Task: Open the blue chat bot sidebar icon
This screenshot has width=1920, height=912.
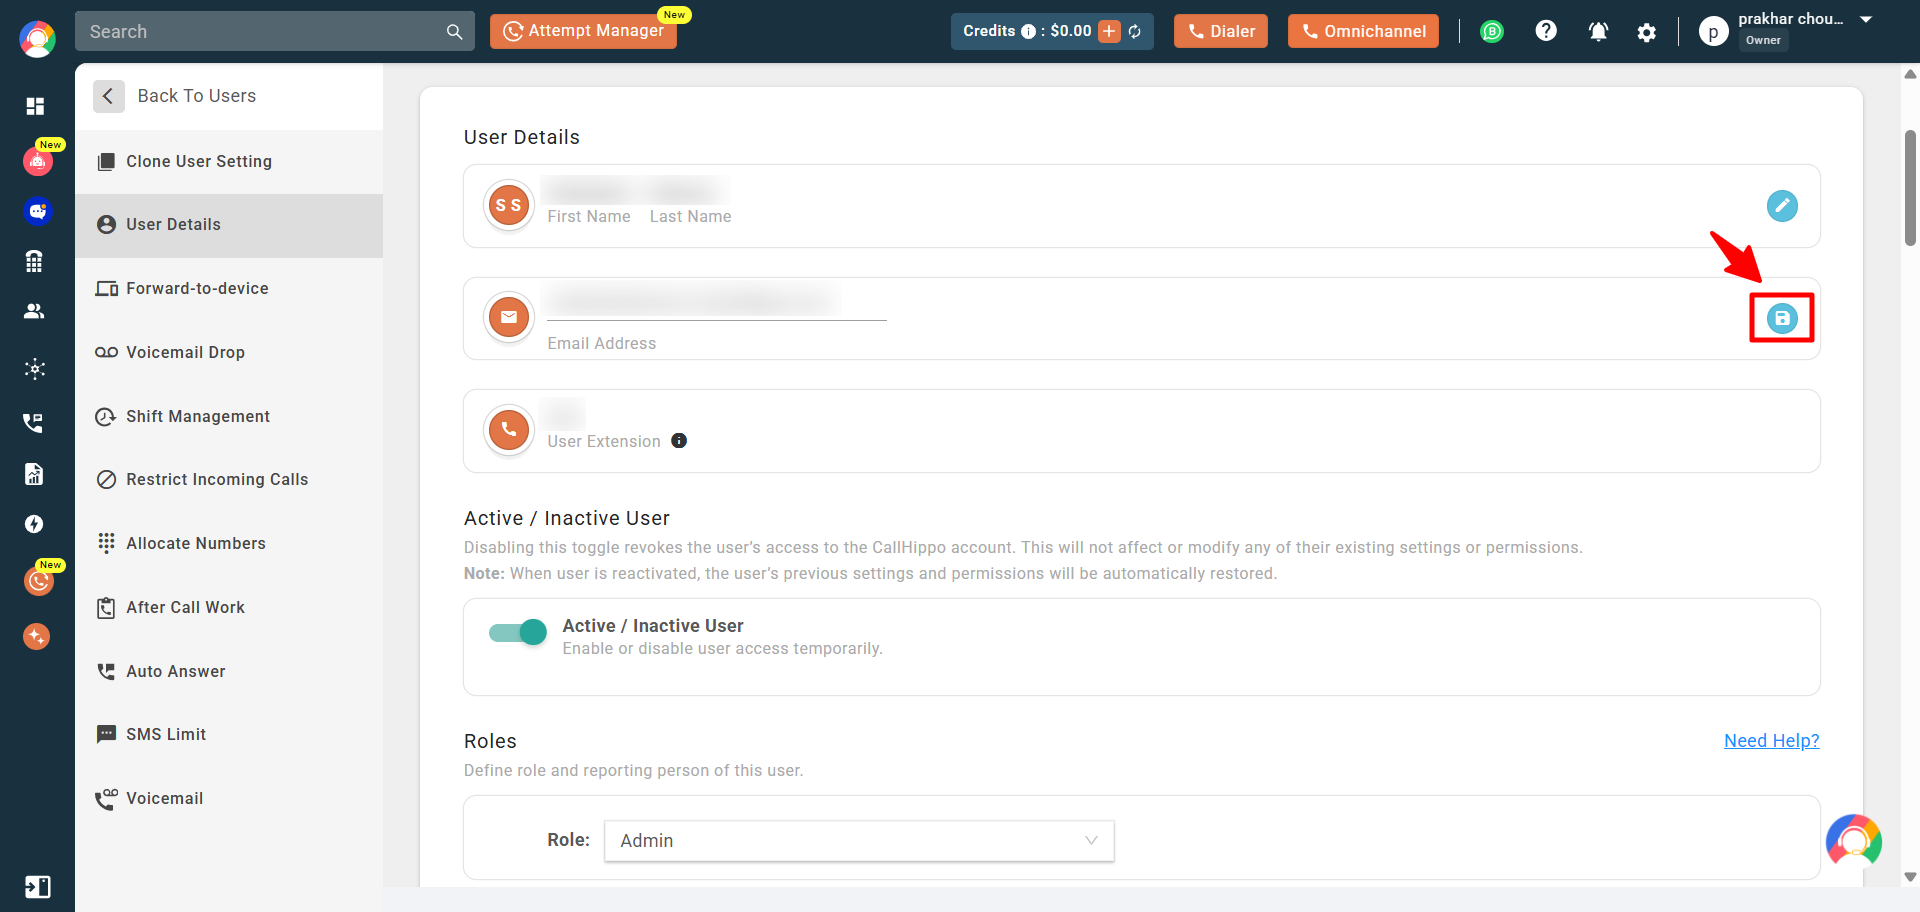Action: [37, 211]
